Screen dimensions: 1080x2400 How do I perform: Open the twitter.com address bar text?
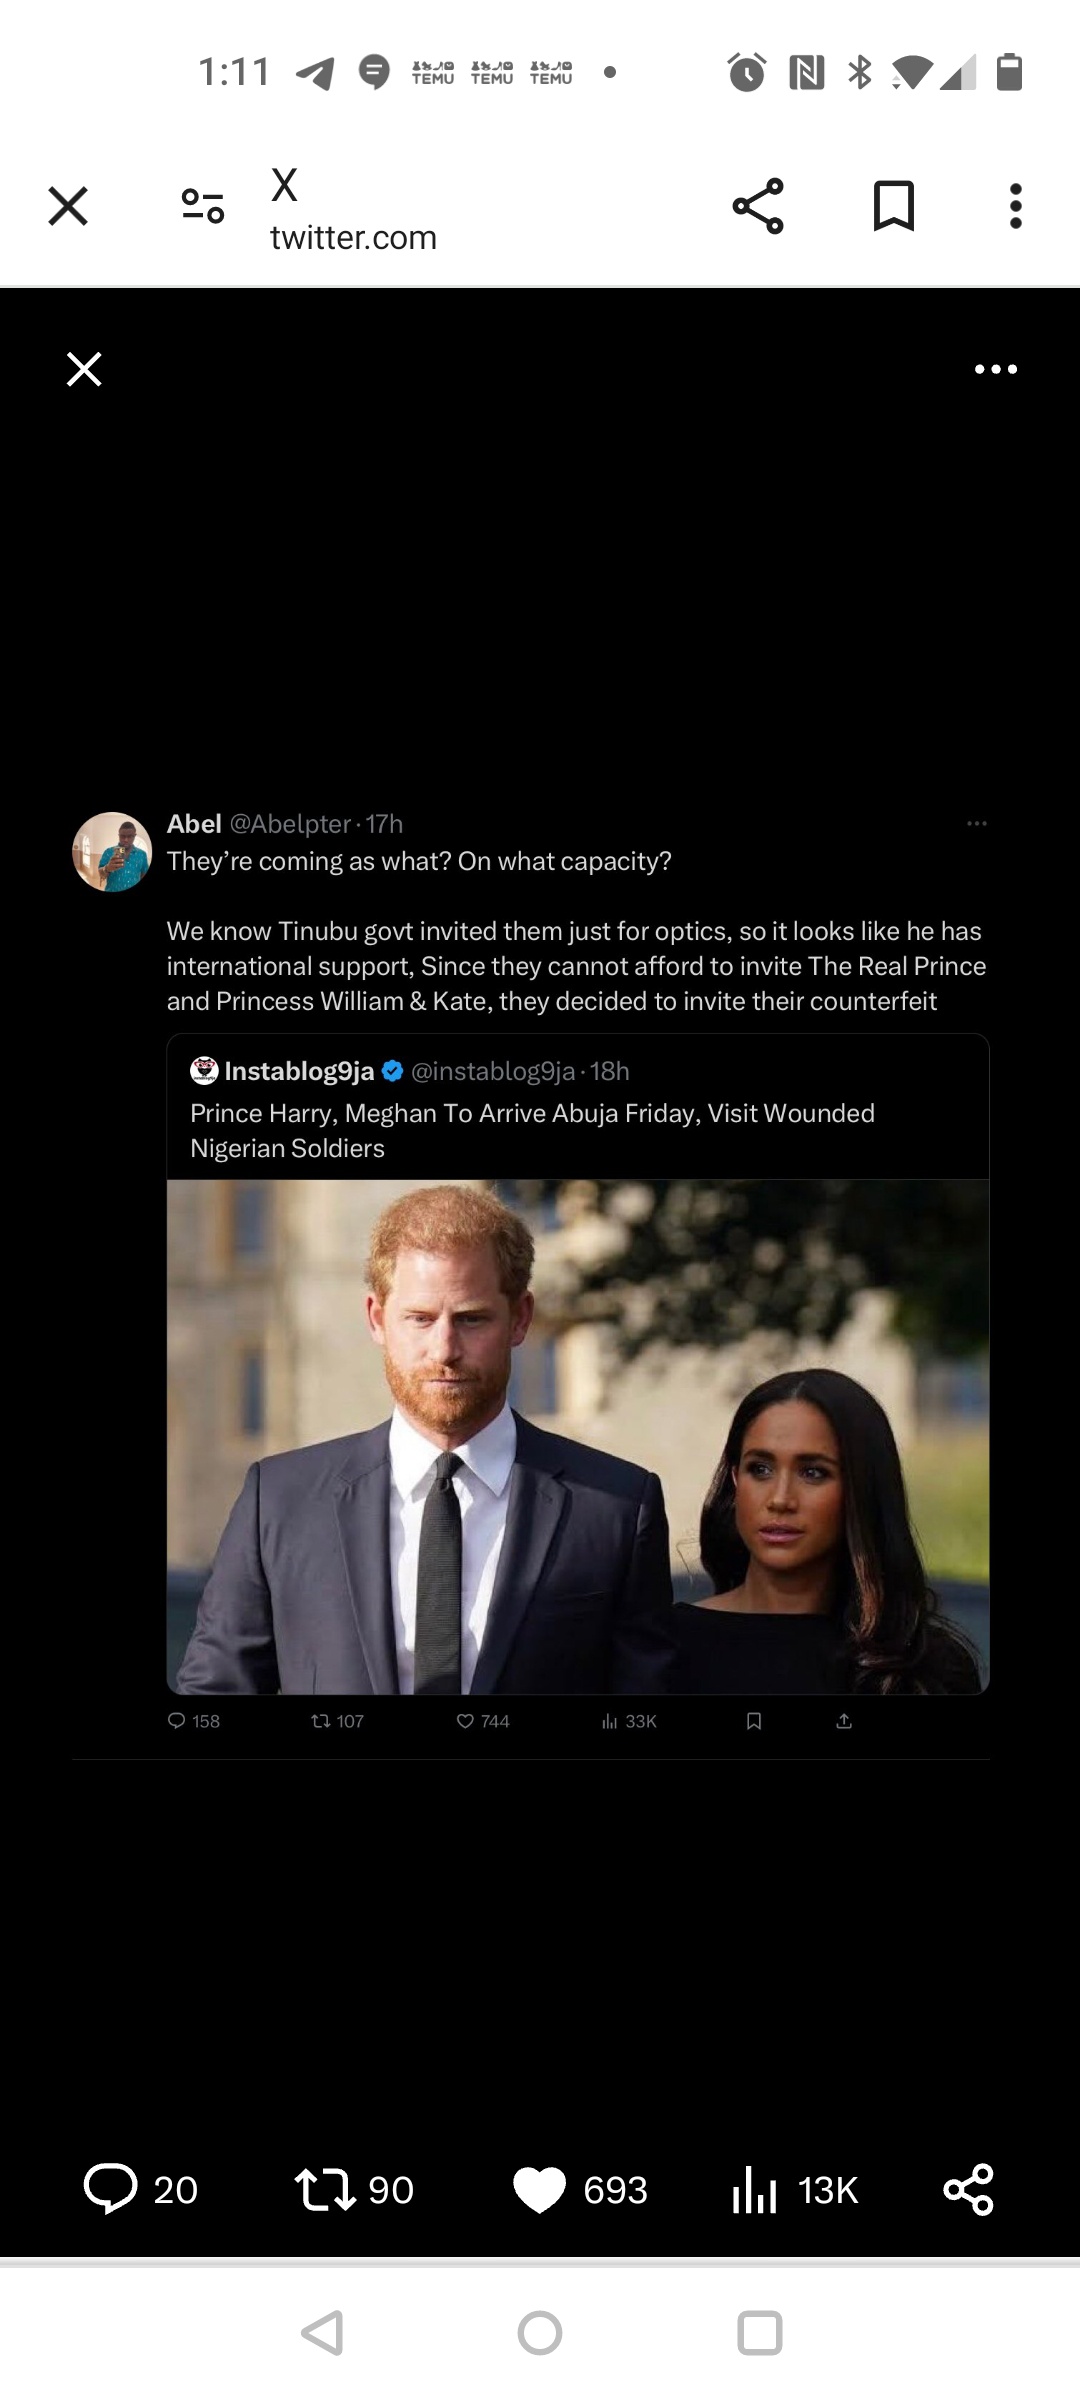coord(353,237)
